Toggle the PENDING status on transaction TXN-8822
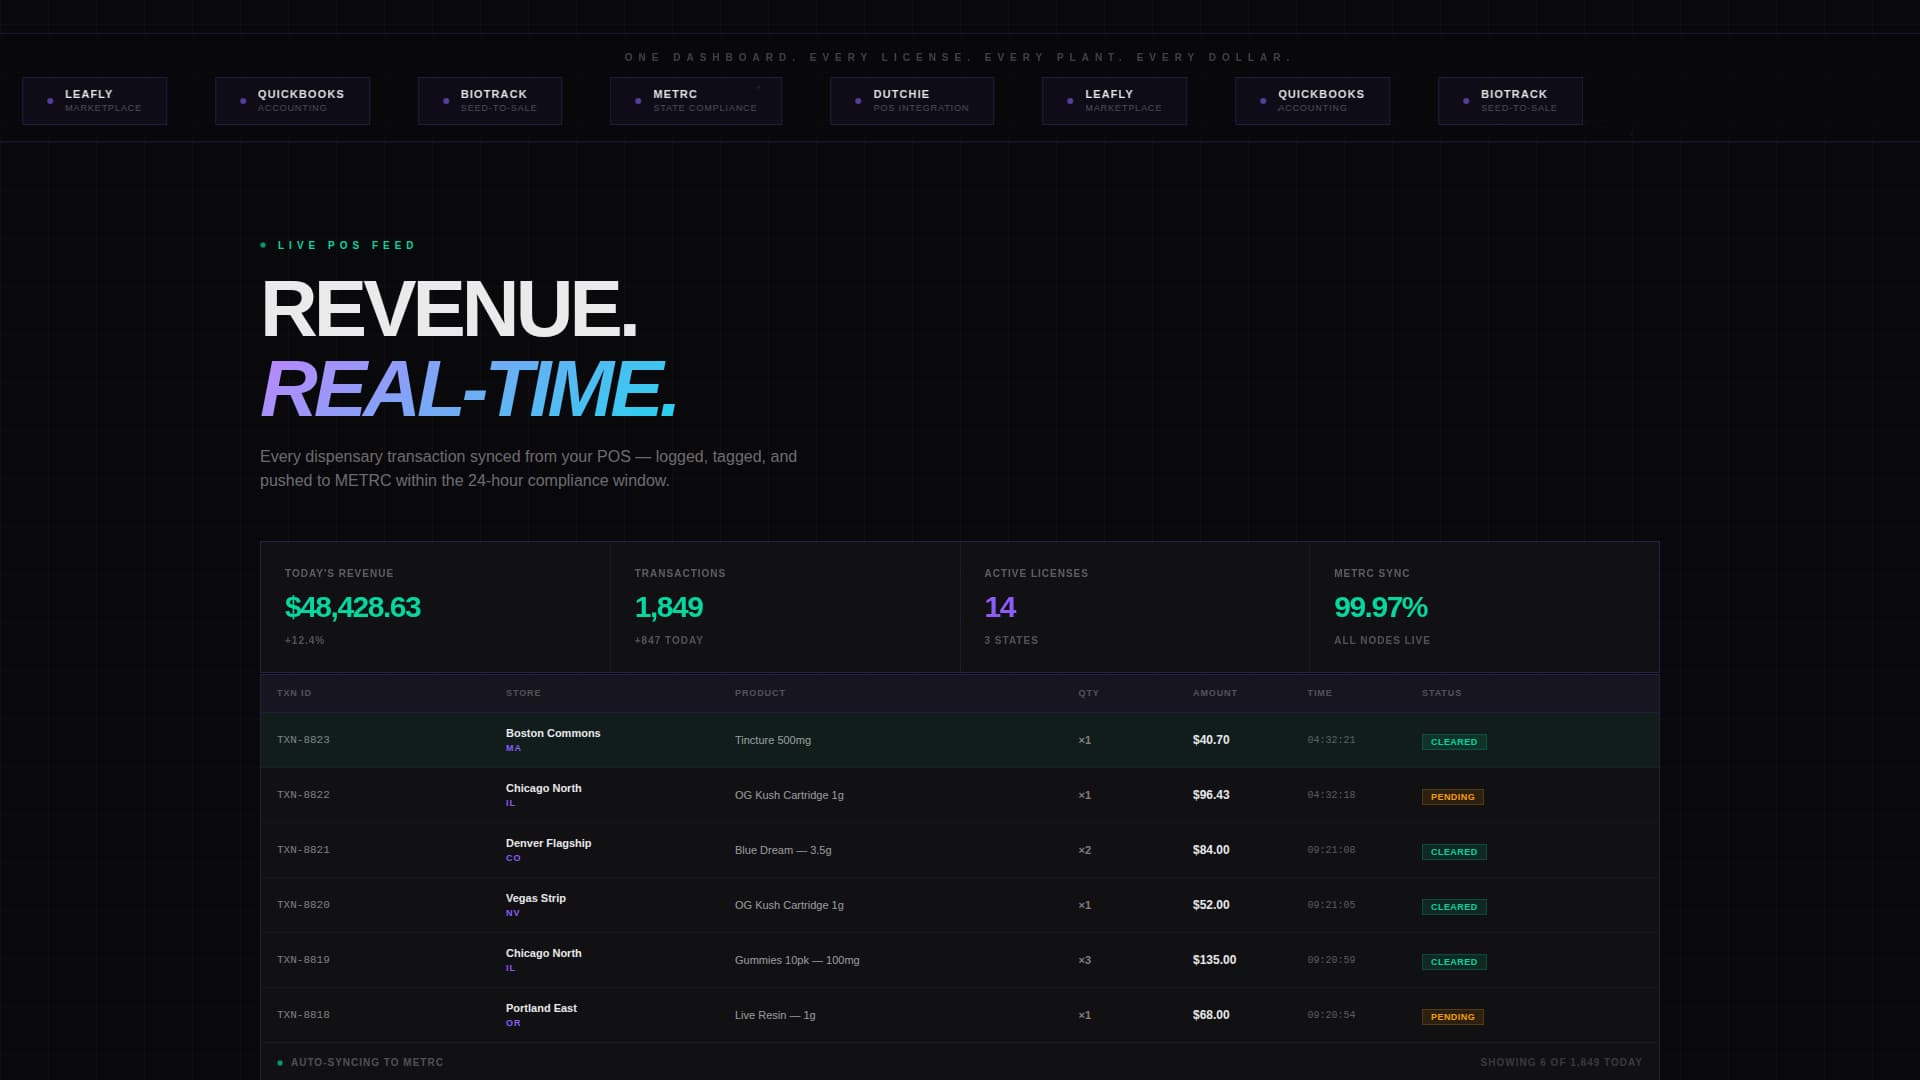The image size is (1920, 1080). (x=1453, y=796)
